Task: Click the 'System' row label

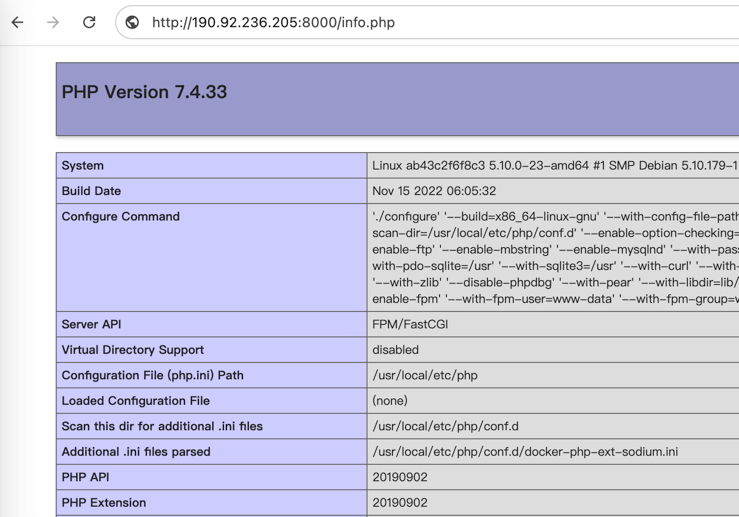Action: [x=82, y=165]
